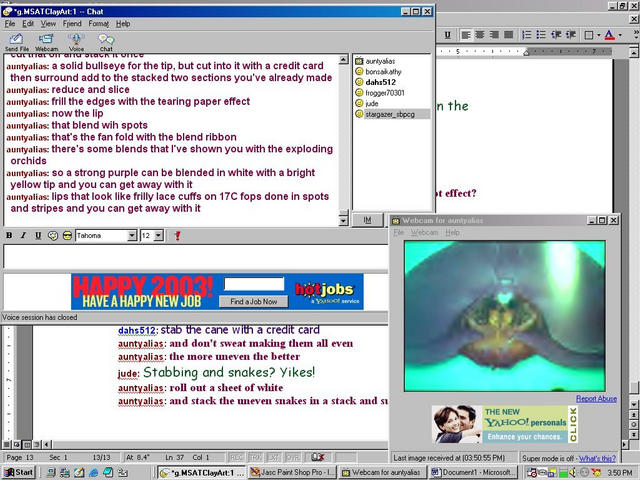
Task: Open the Format menu in chat window
Action: point(99,24)
